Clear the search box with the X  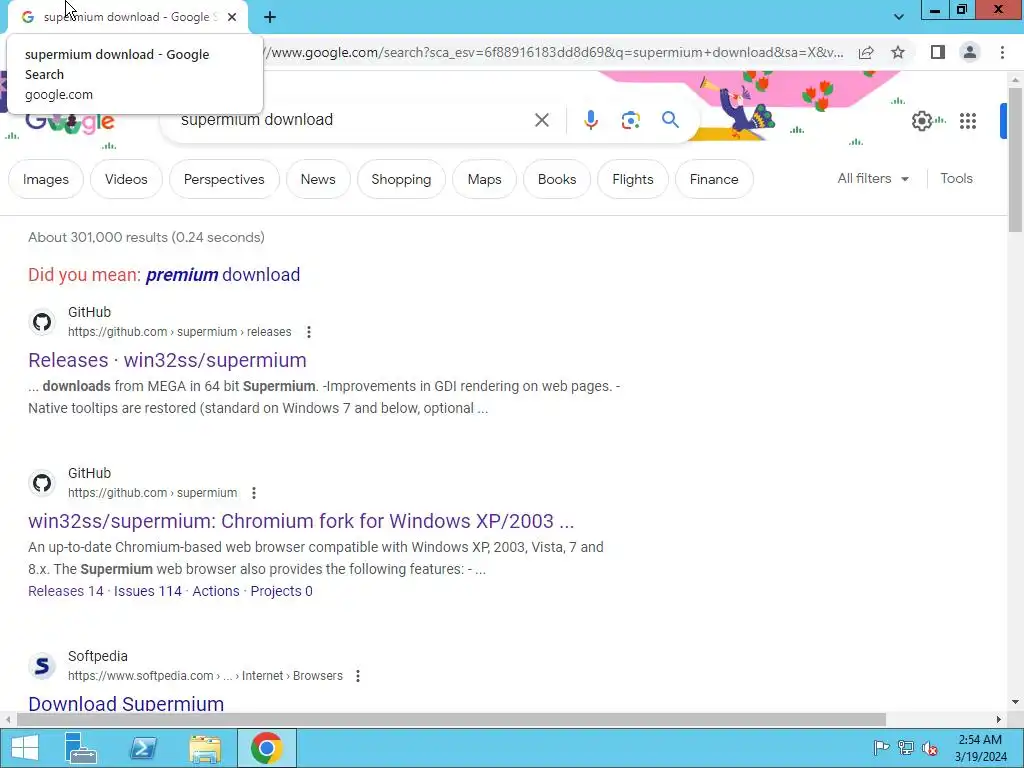pyautogui.click(x=541, y=120)
